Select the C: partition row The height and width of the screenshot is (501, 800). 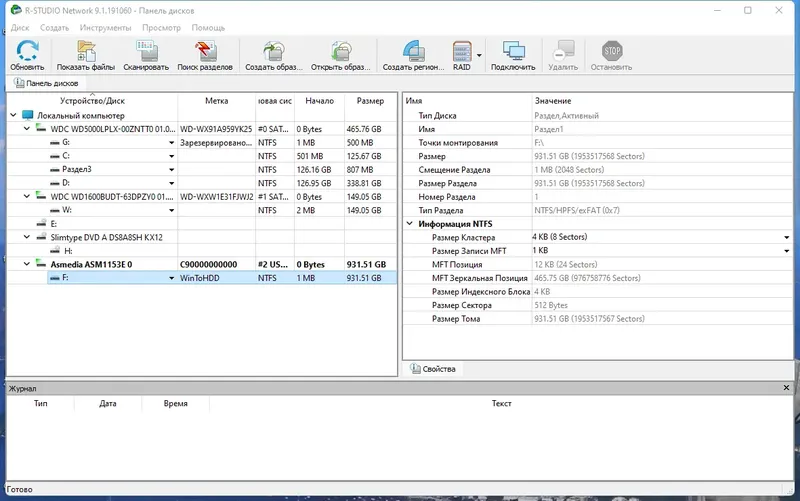202,156
